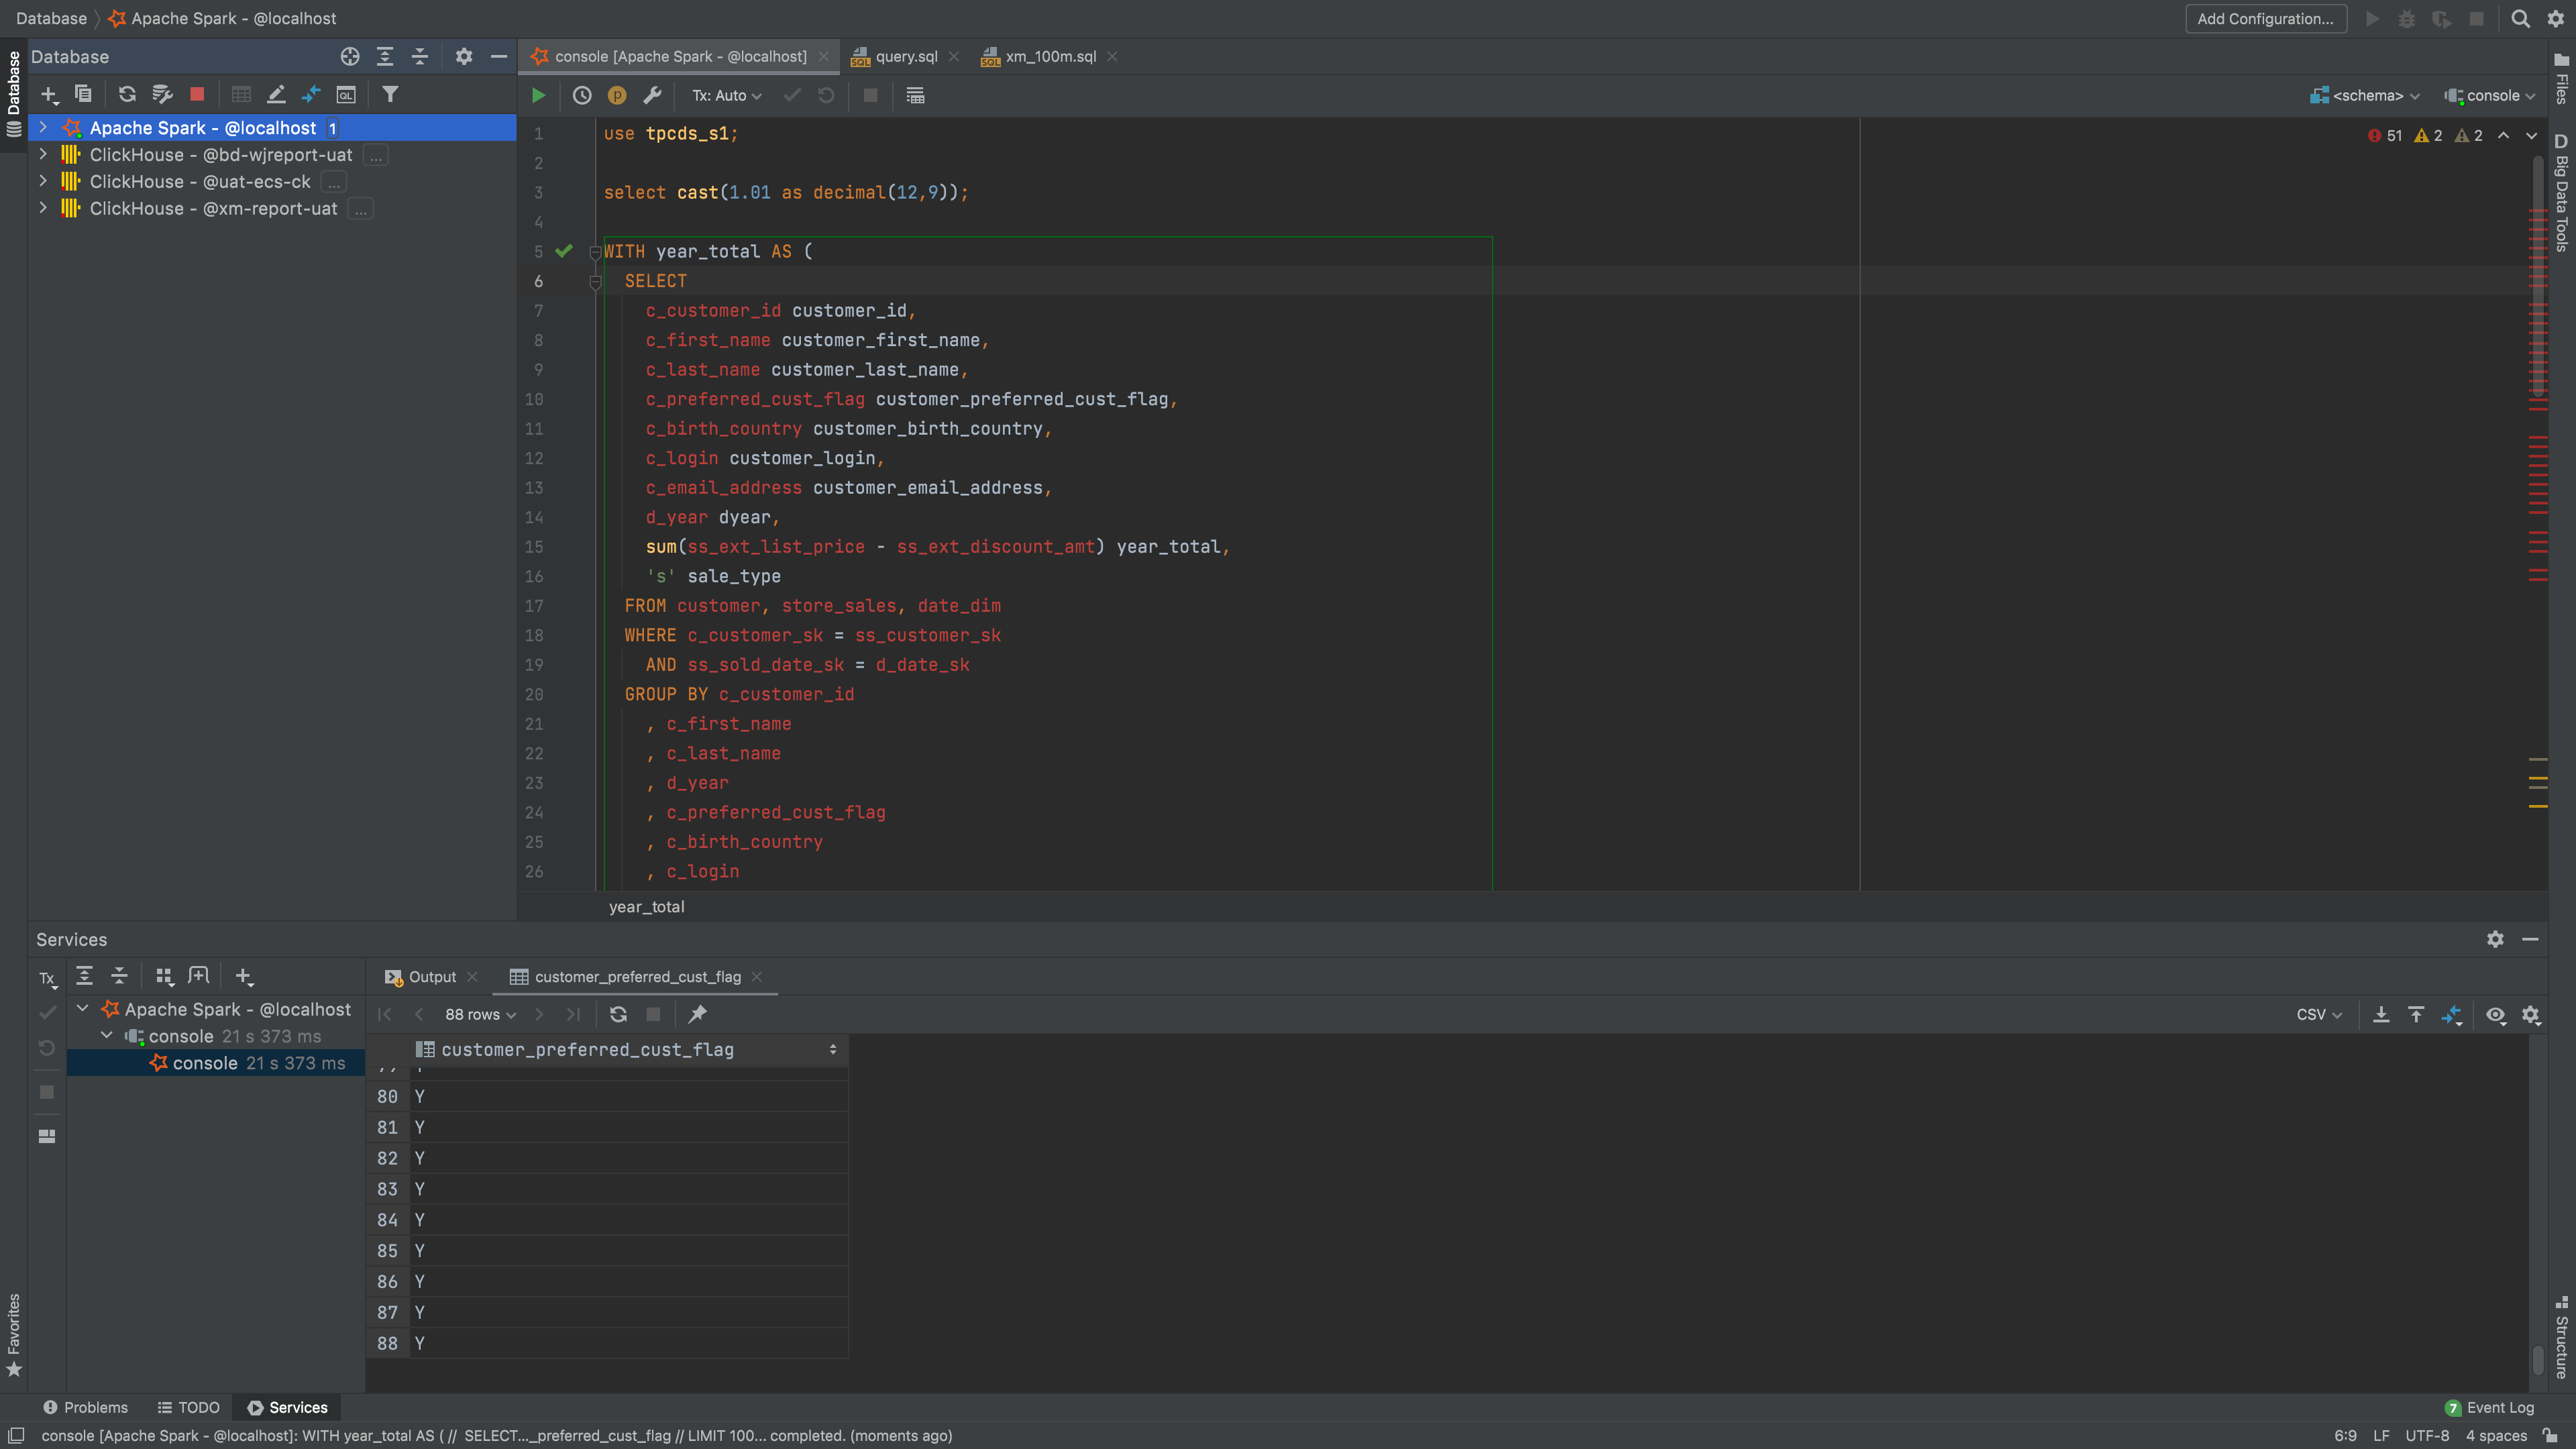Image resolution: width=2576 pixels, height=1449 pixels.
Task: Switch to the query.sql editor tab
Action: pyautogui.click(x=905, y=56)
